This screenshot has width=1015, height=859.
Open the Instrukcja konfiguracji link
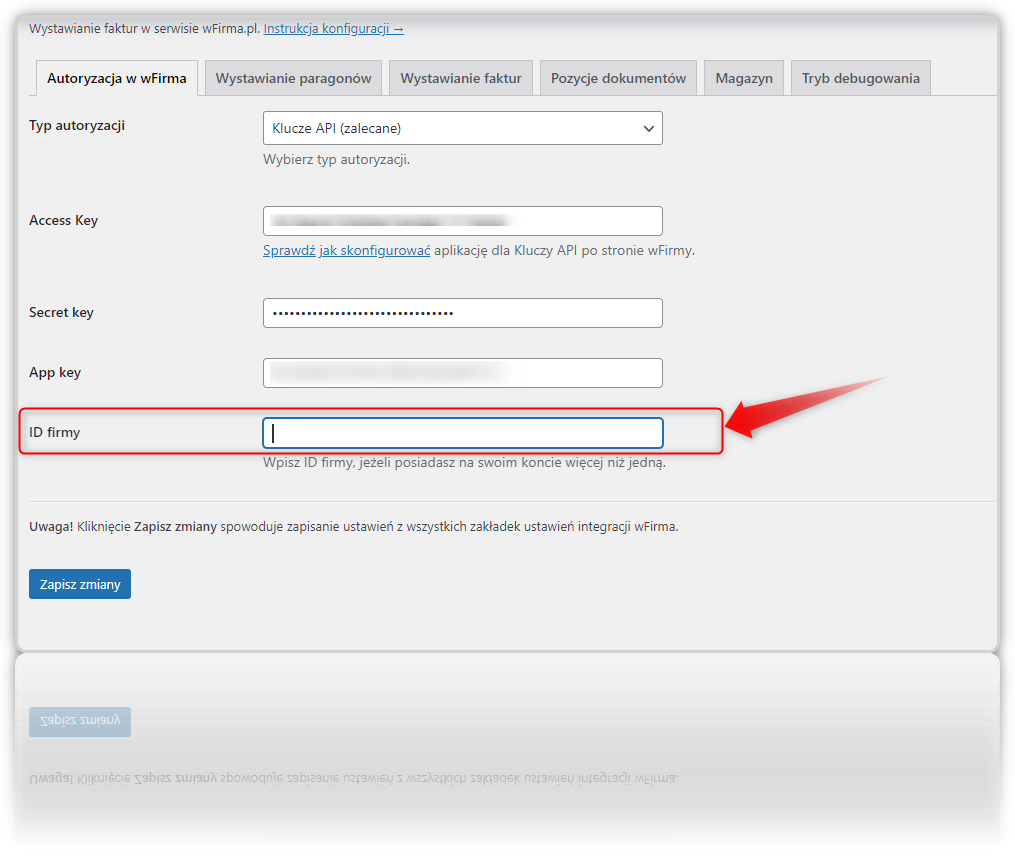coord(333,28)
